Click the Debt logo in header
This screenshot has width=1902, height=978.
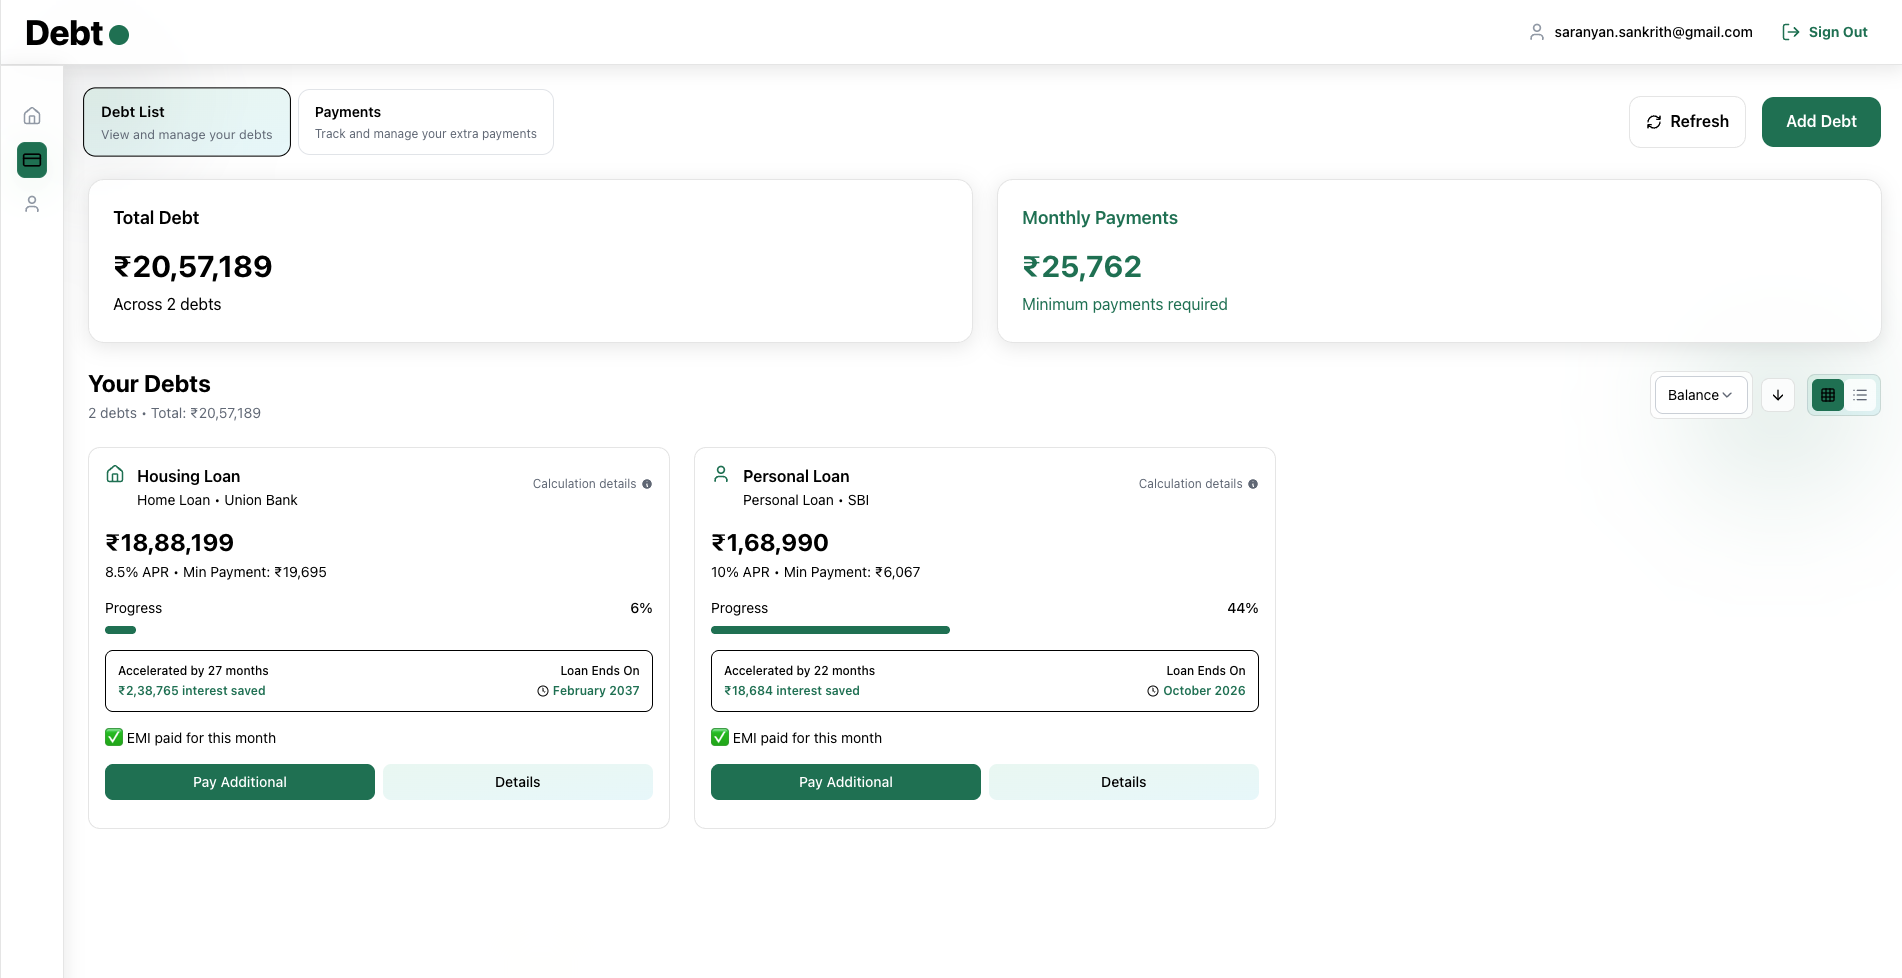(x=77, y=33)
